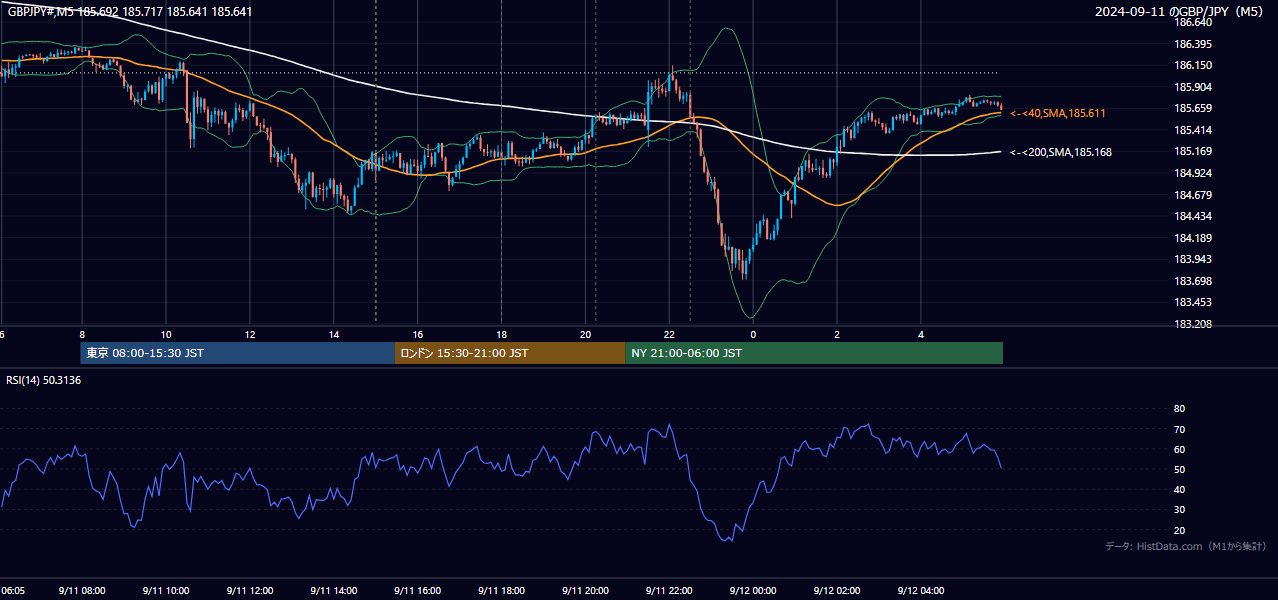
Task: Click the 9/11 14:00 time axis label
Action: pyautogui.click(x=334, y=591)
